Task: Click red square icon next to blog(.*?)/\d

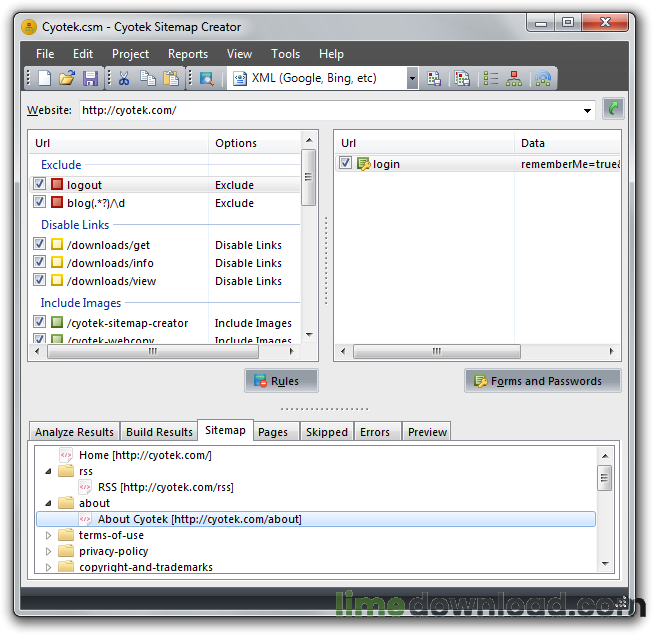Action: click(57, 202)
